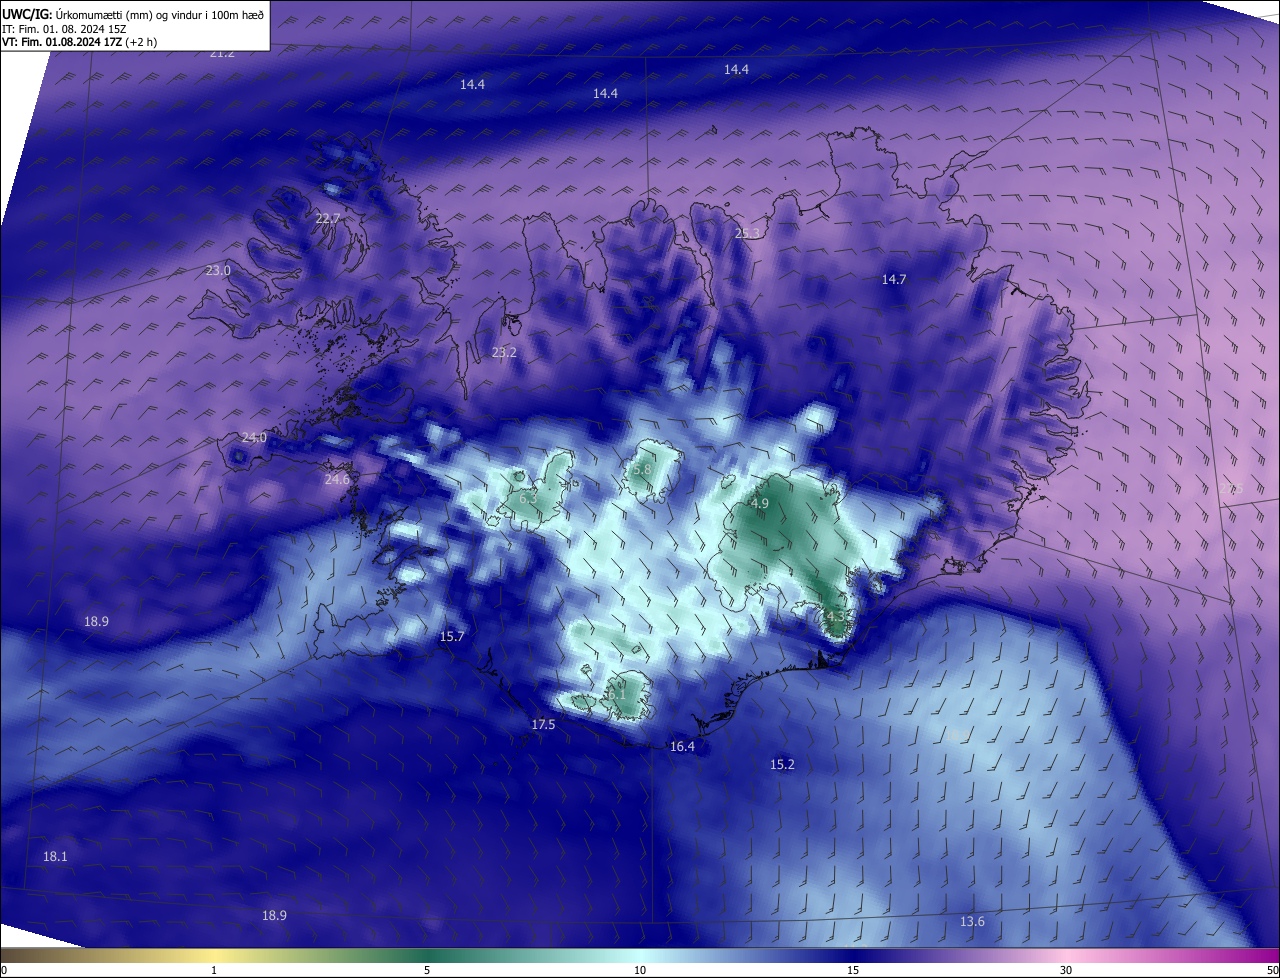Click the colorbar tick label 0

click(x=4, y=970)
